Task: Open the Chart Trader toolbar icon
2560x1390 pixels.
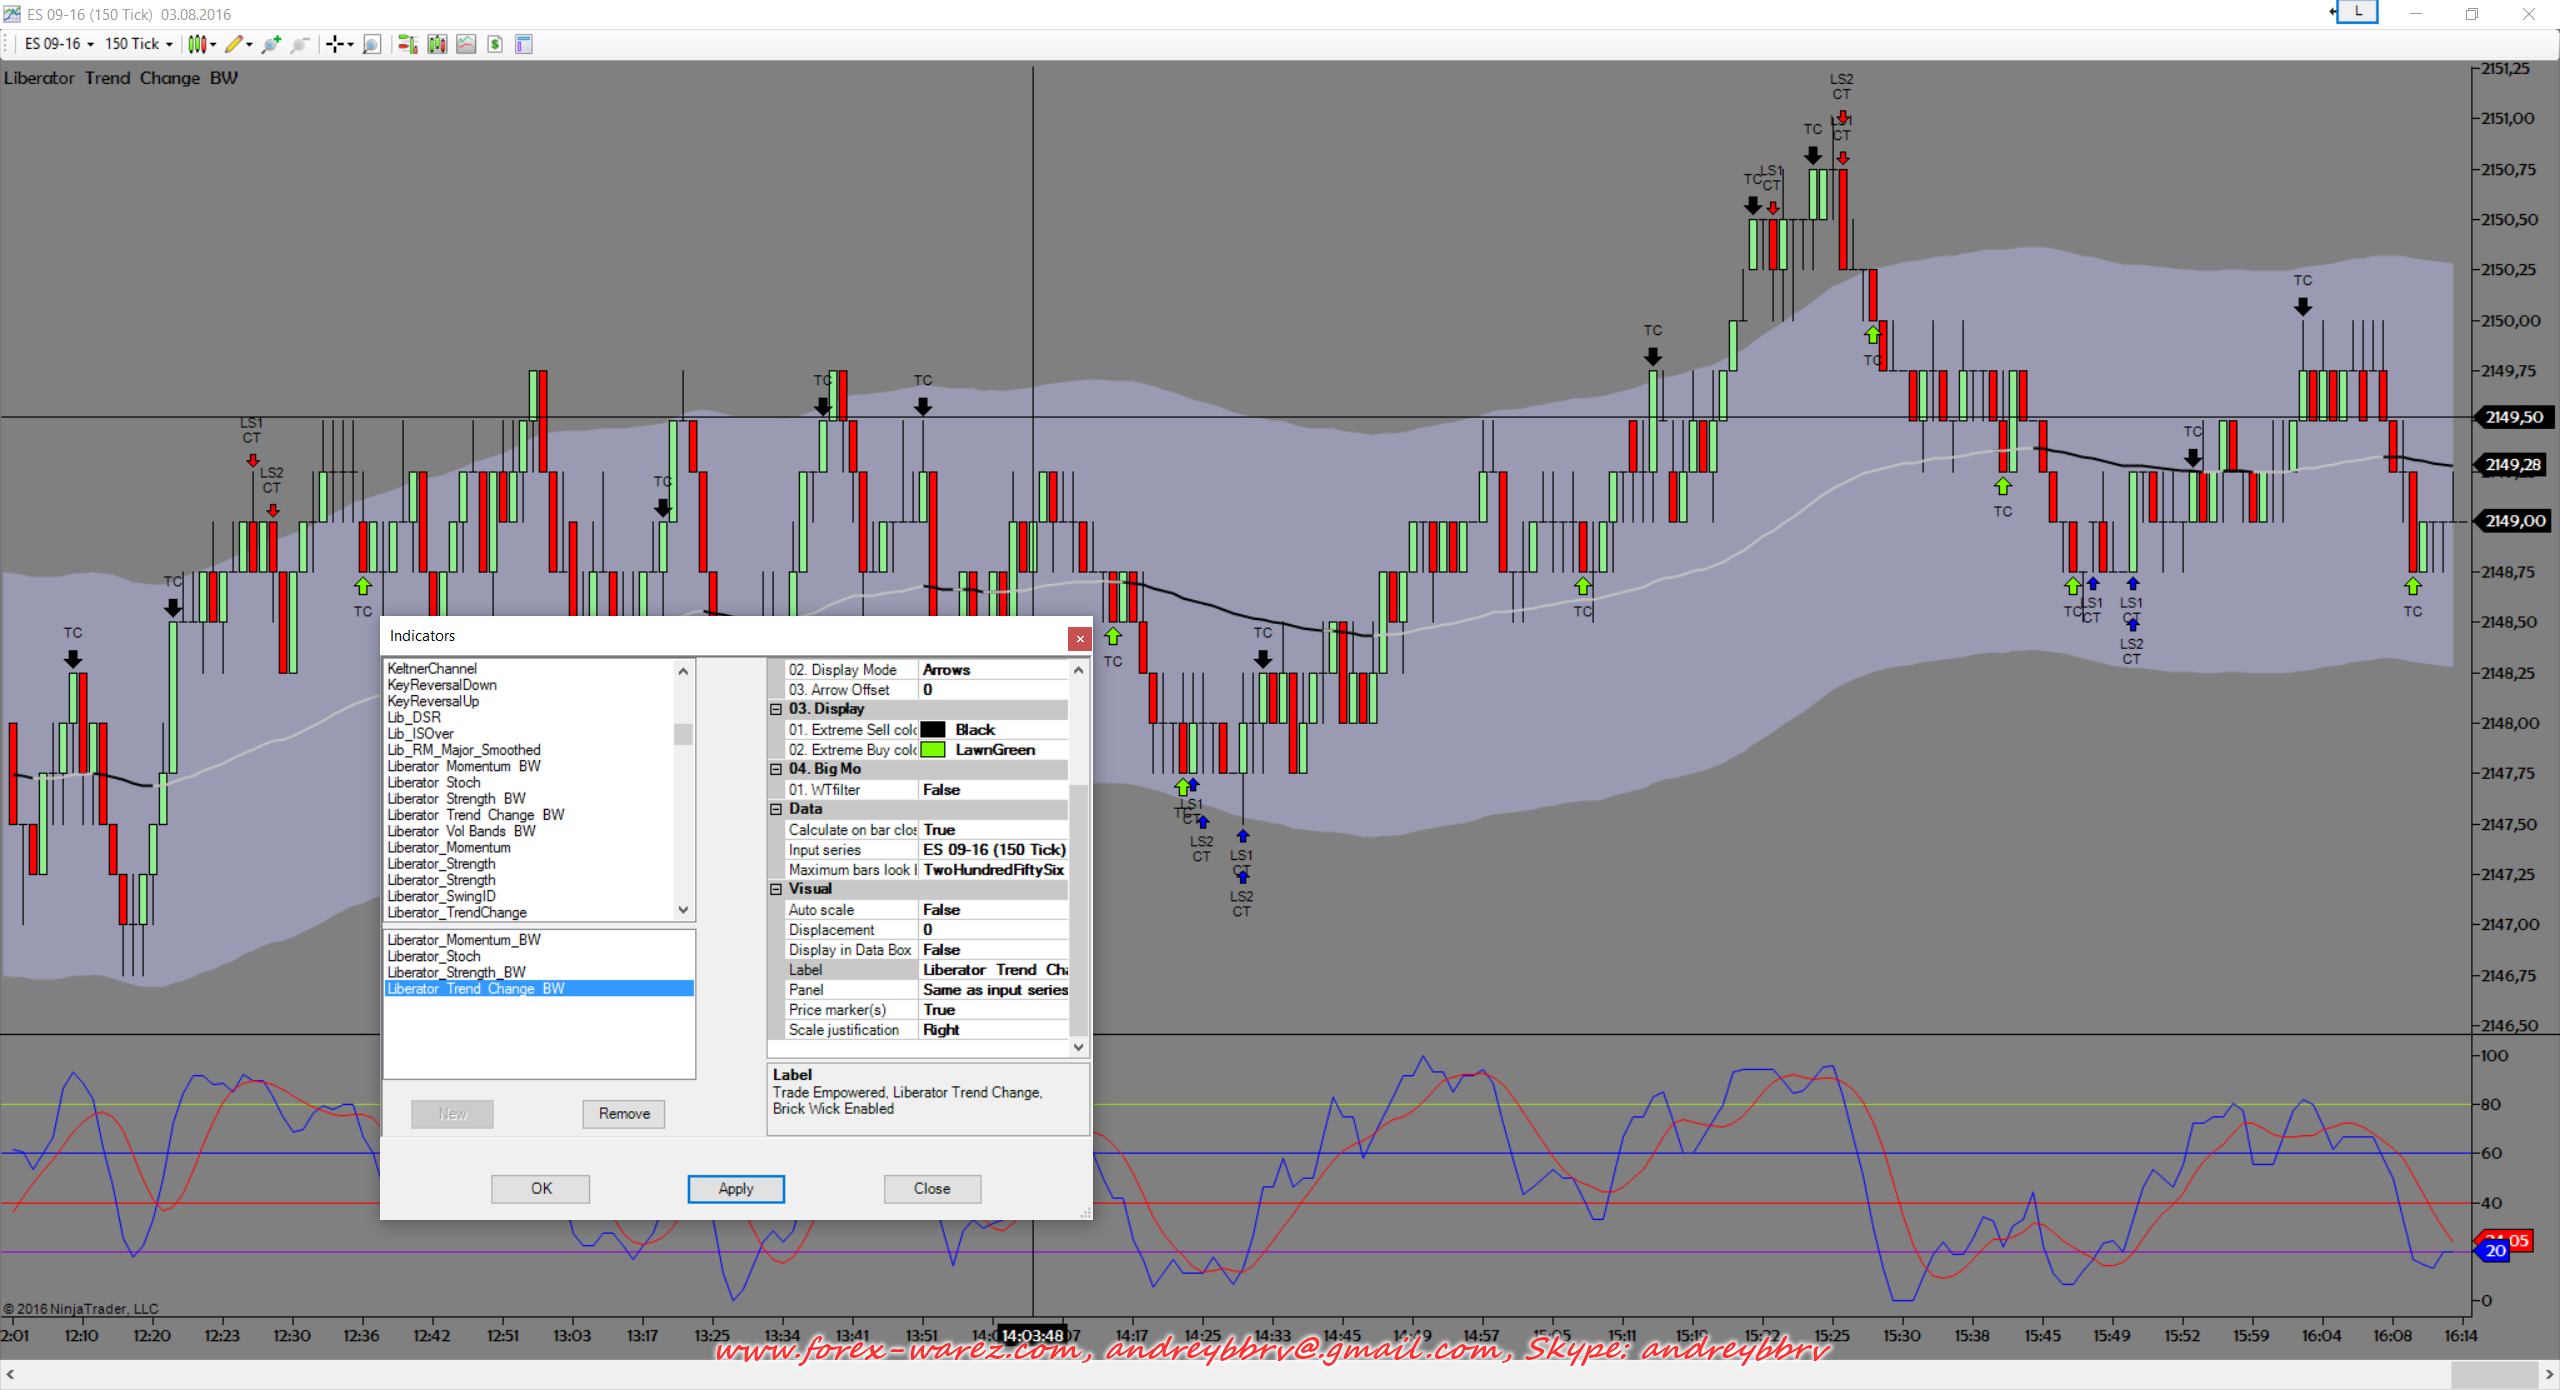Action: click(407, 44)
